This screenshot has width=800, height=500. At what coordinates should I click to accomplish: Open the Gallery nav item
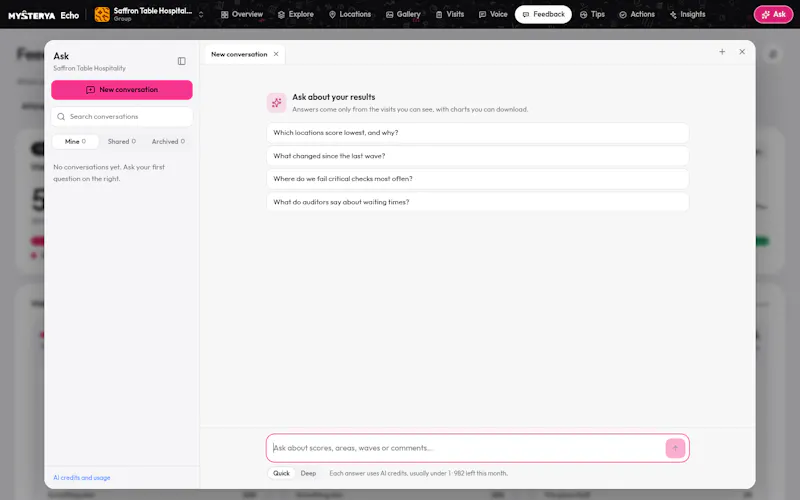403,14
